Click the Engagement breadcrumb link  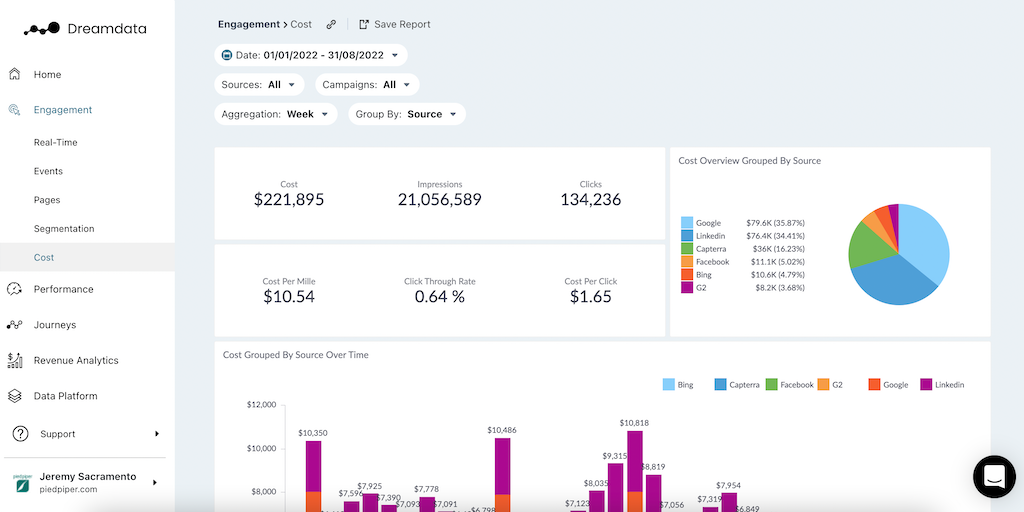point(251,24)
